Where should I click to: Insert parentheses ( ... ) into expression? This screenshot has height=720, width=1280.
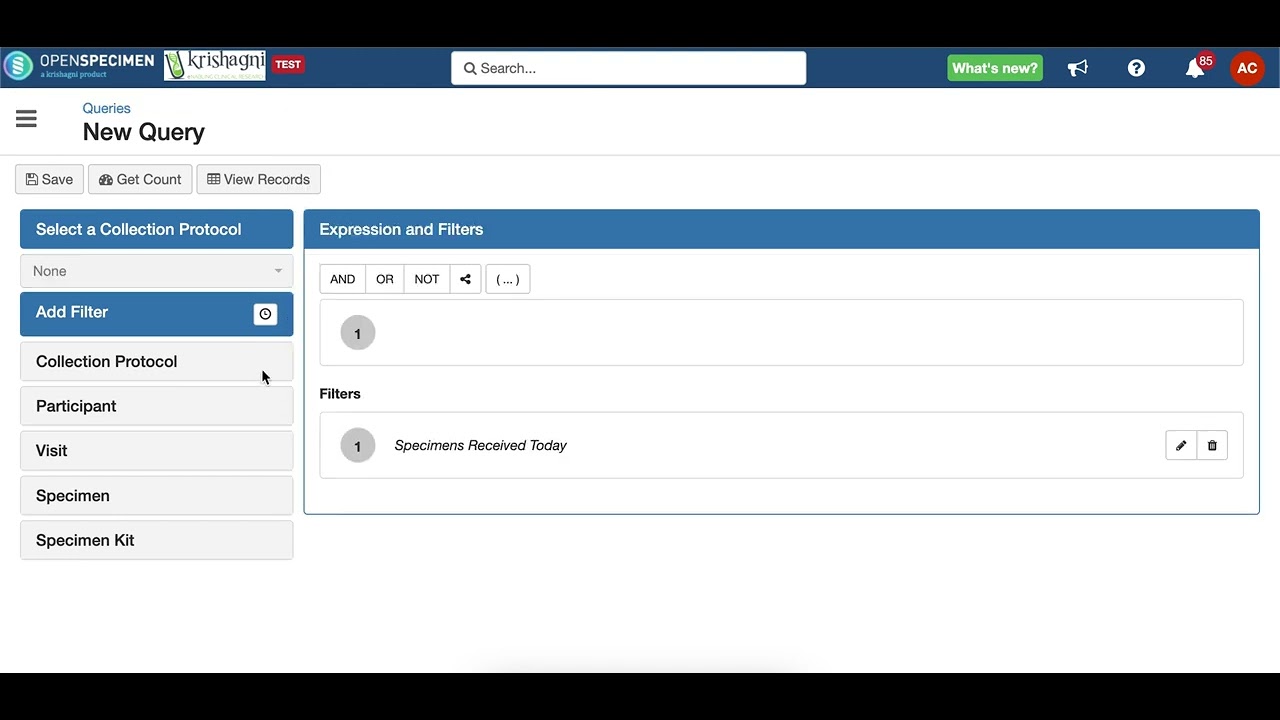pos(508,279)
